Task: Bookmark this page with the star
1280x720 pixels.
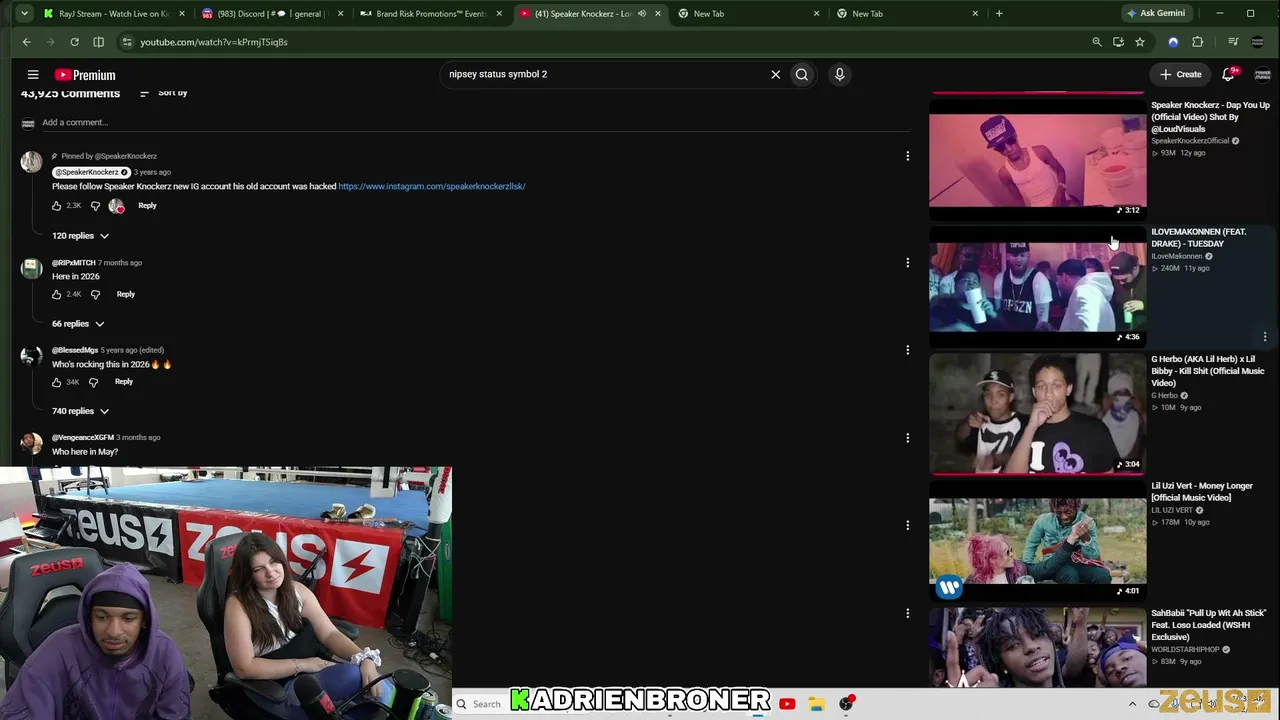Action: 1140,42
